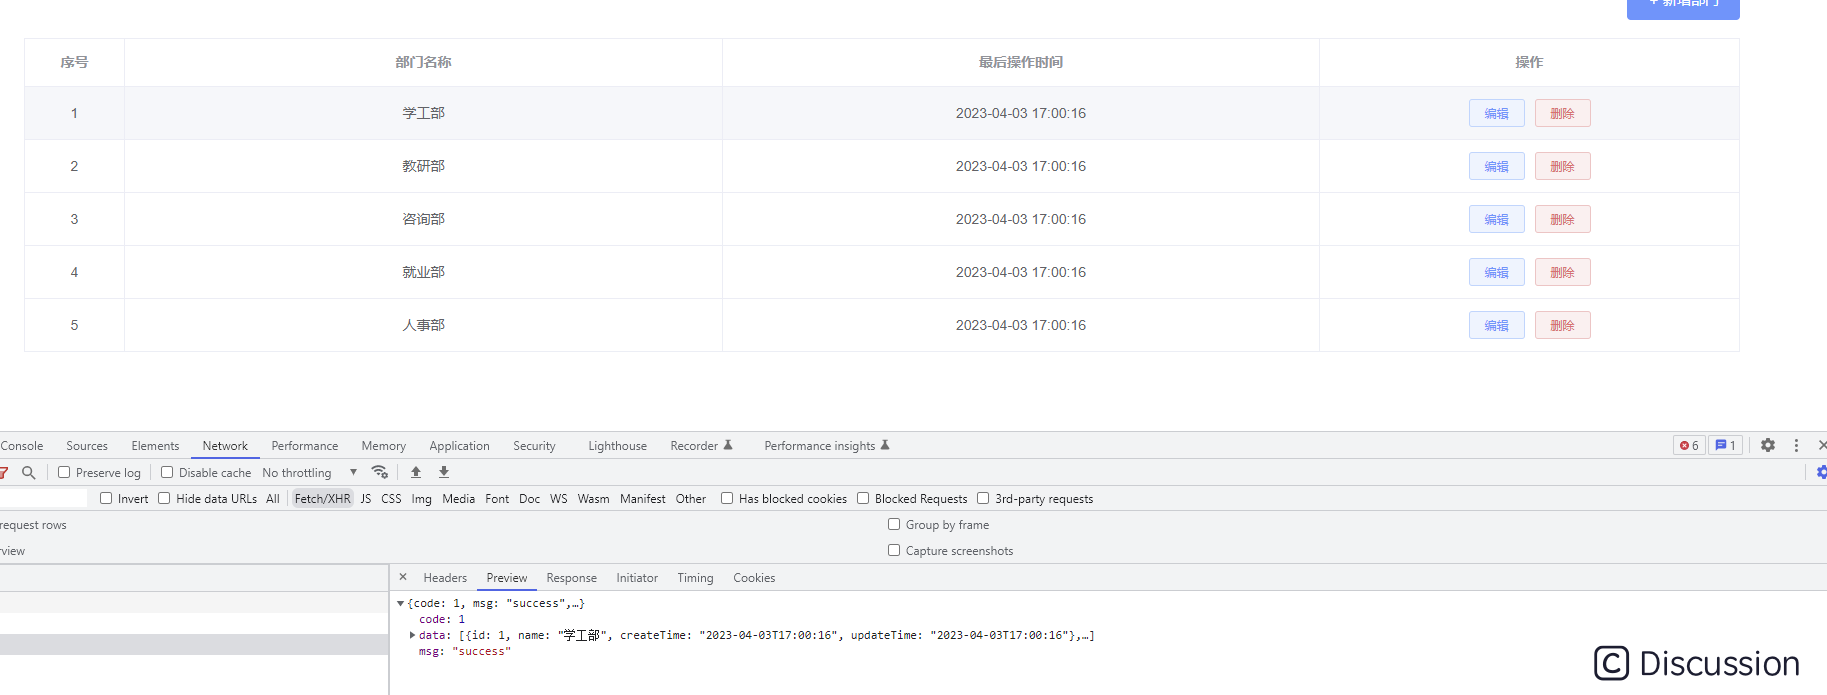Screen dimensions: 1827x695
Task: Select the Font request type filter
Action: click(x=497, y=499)
